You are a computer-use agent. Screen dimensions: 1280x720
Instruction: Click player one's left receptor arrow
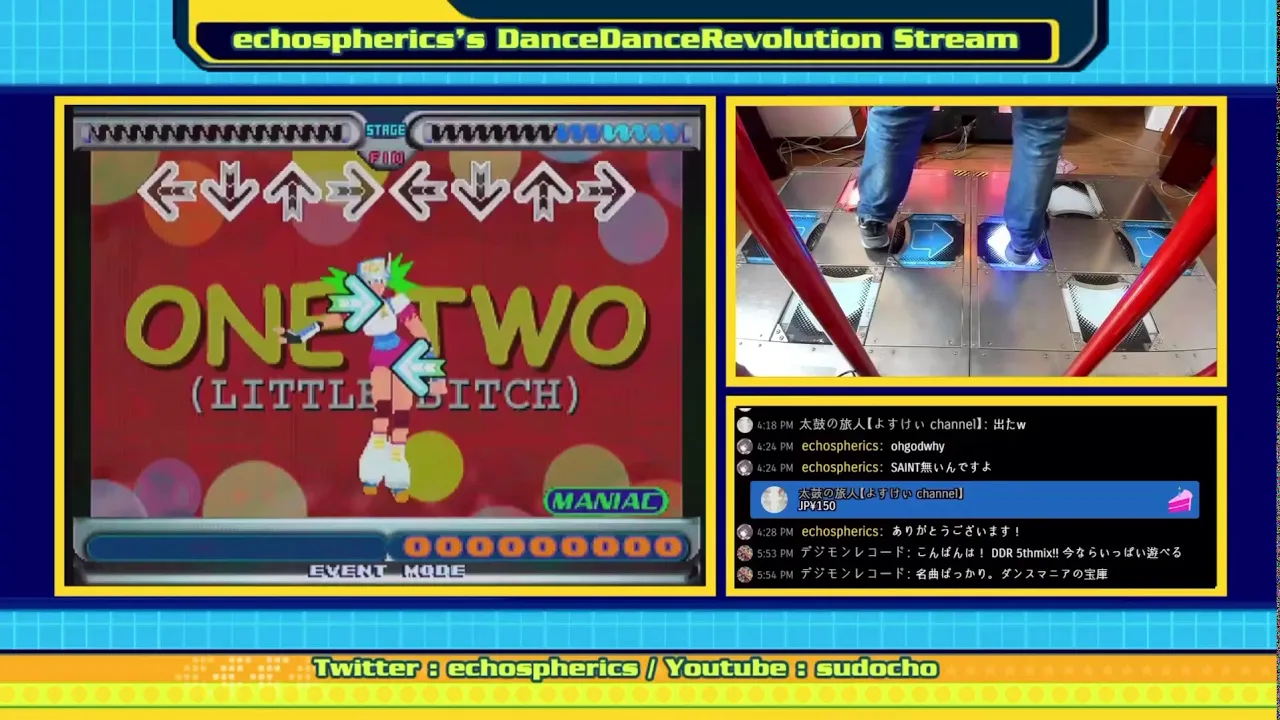click(167, 191)
